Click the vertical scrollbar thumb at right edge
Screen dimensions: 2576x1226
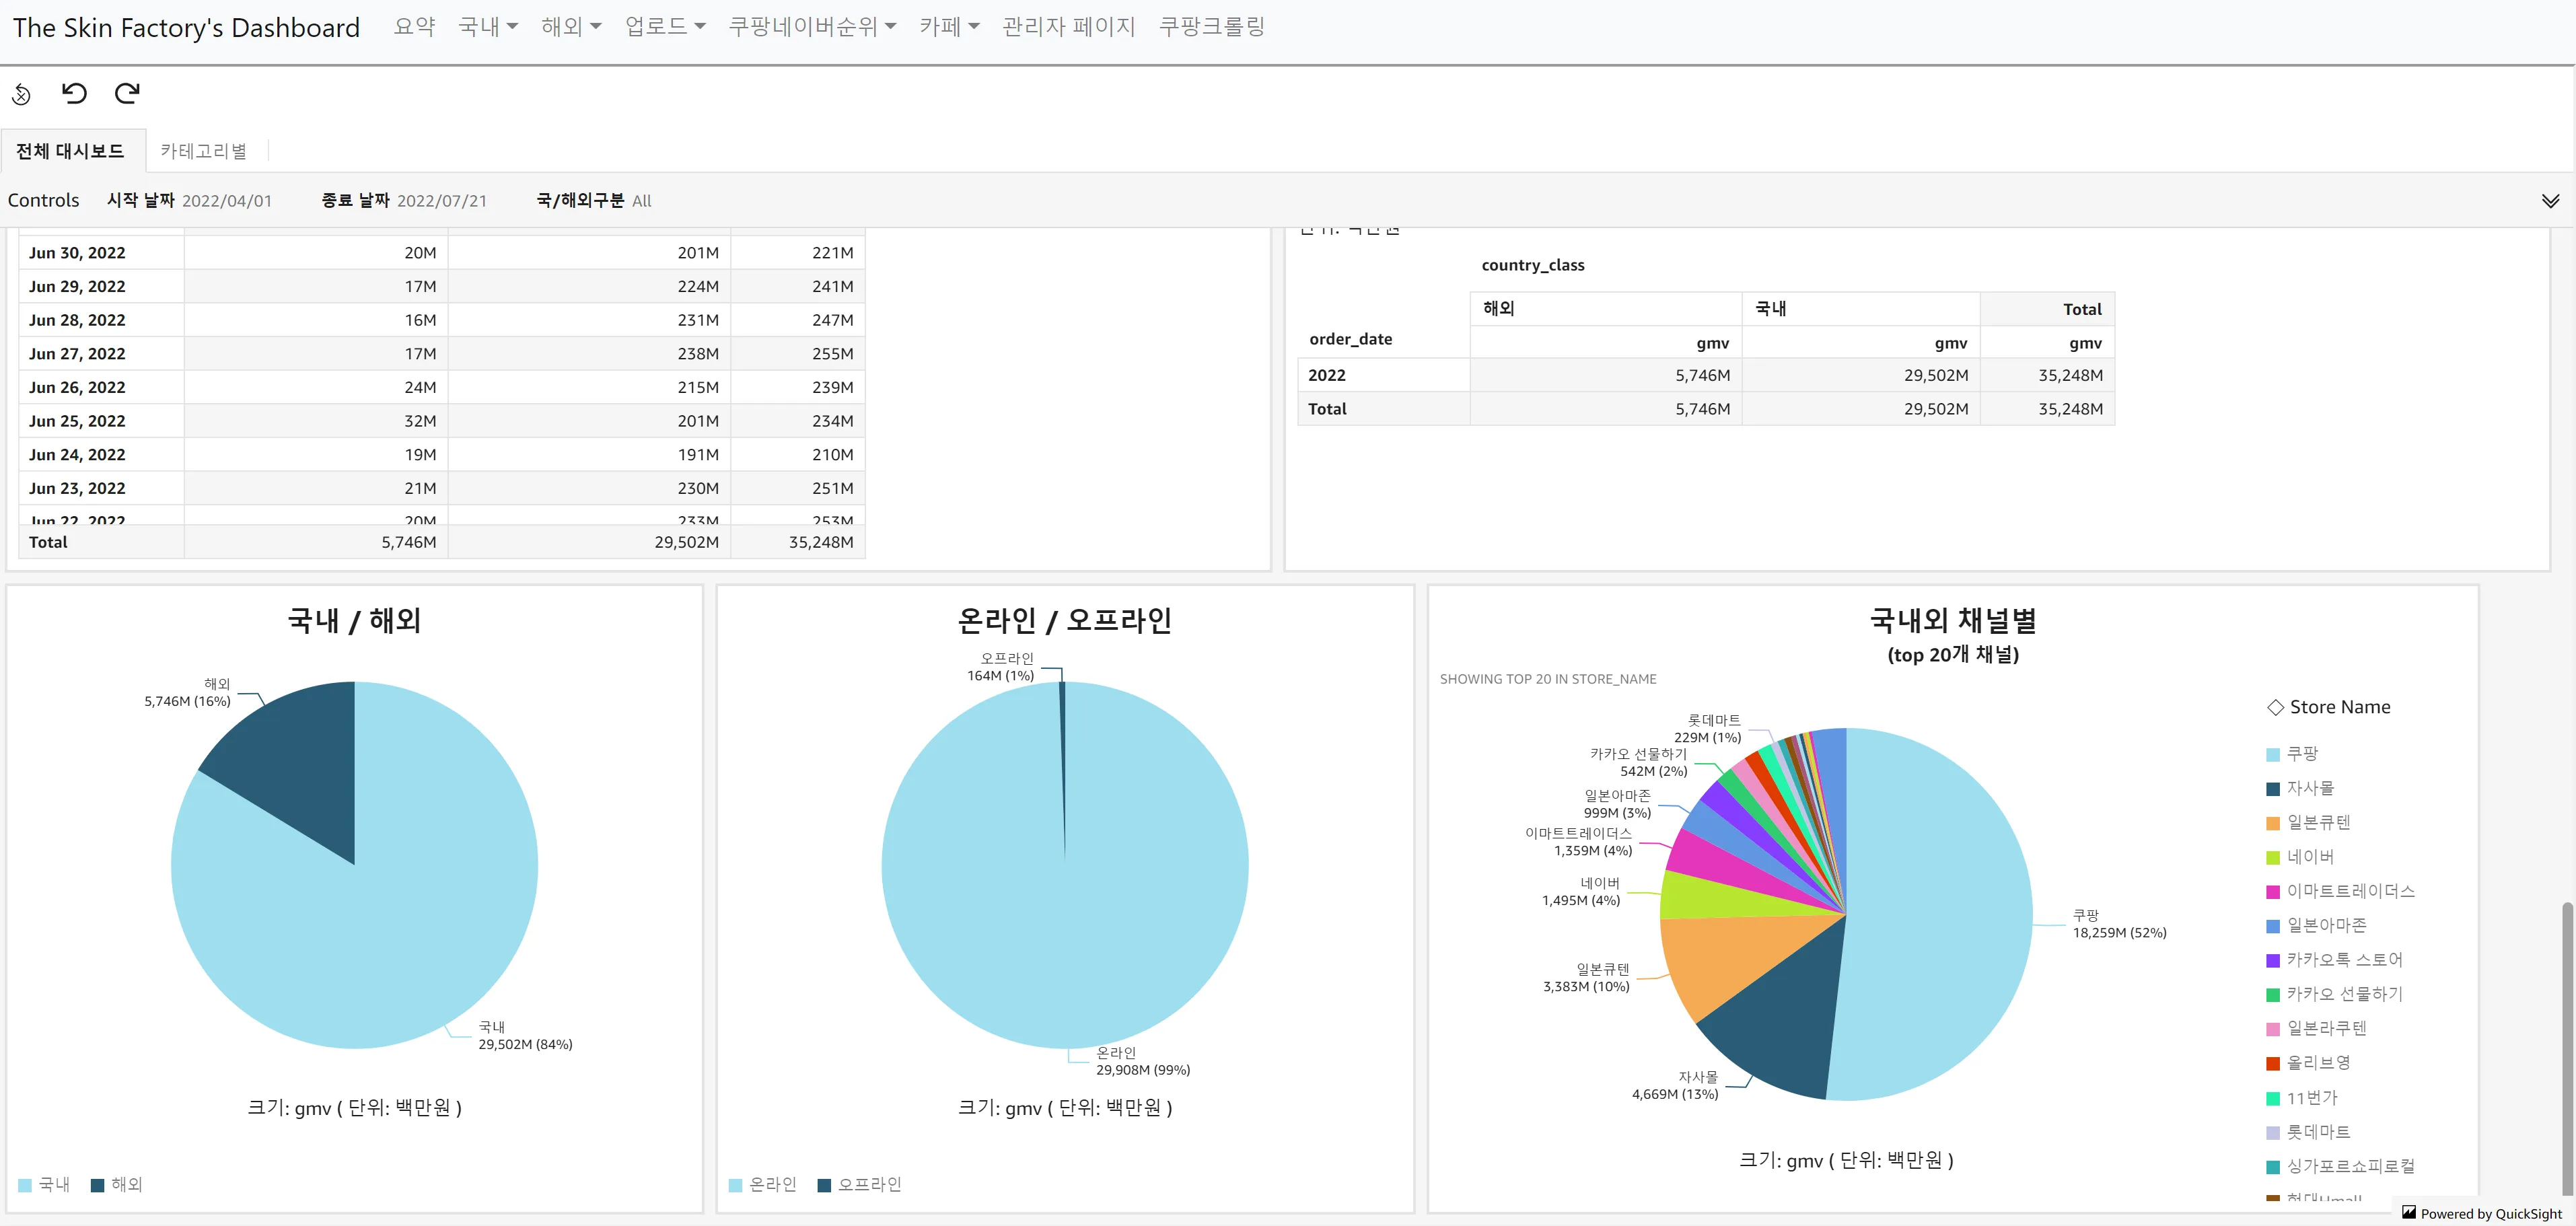(x=2566, y=1048)
